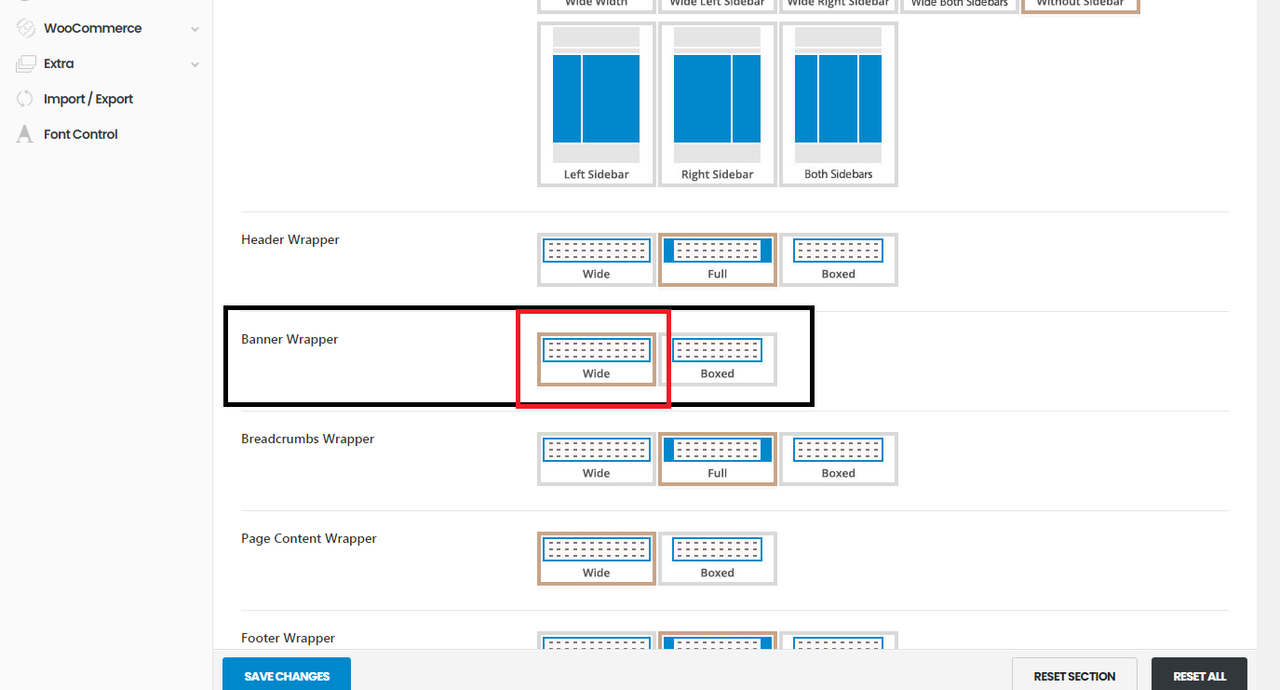The image size is (1280, 690).
Task: Select Wide for Header Wrapper
Action: coord(596,259)
